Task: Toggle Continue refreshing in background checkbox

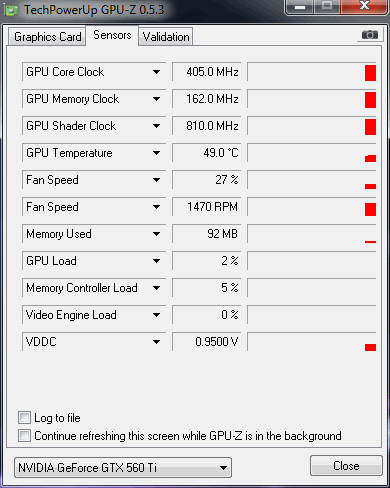Action: coord(24,435)
